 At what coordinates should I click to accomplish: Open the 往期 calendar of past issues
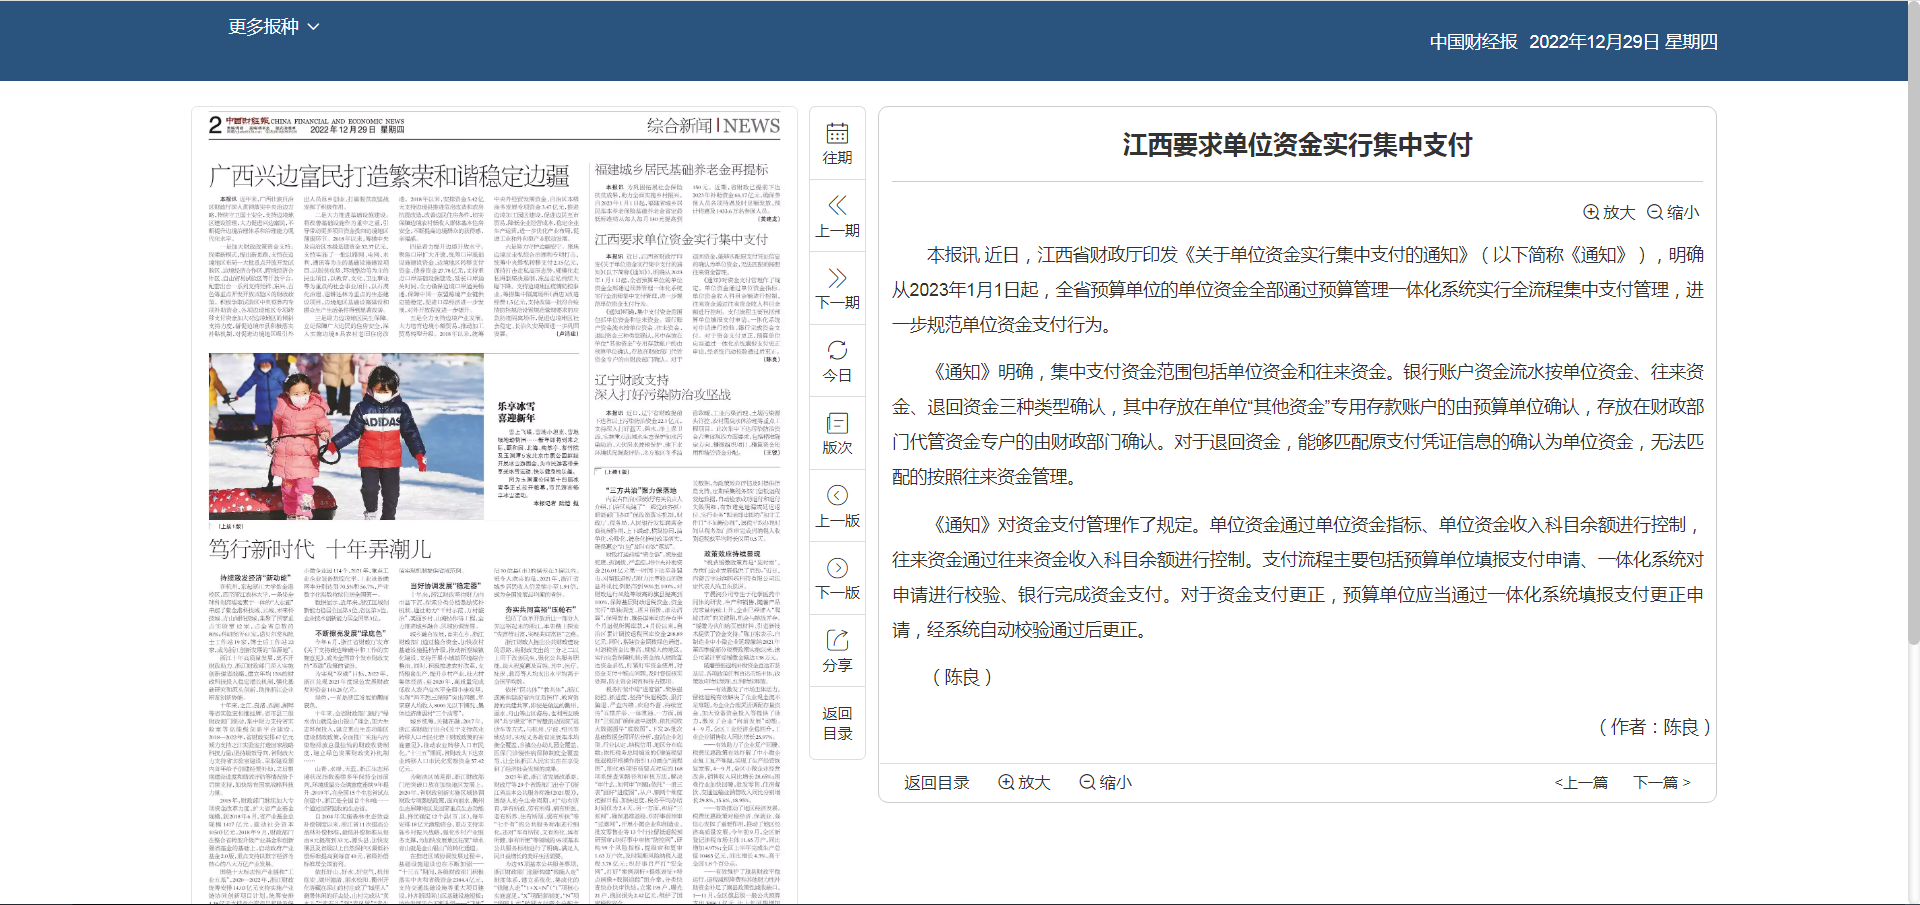click(x=837, y=142)
